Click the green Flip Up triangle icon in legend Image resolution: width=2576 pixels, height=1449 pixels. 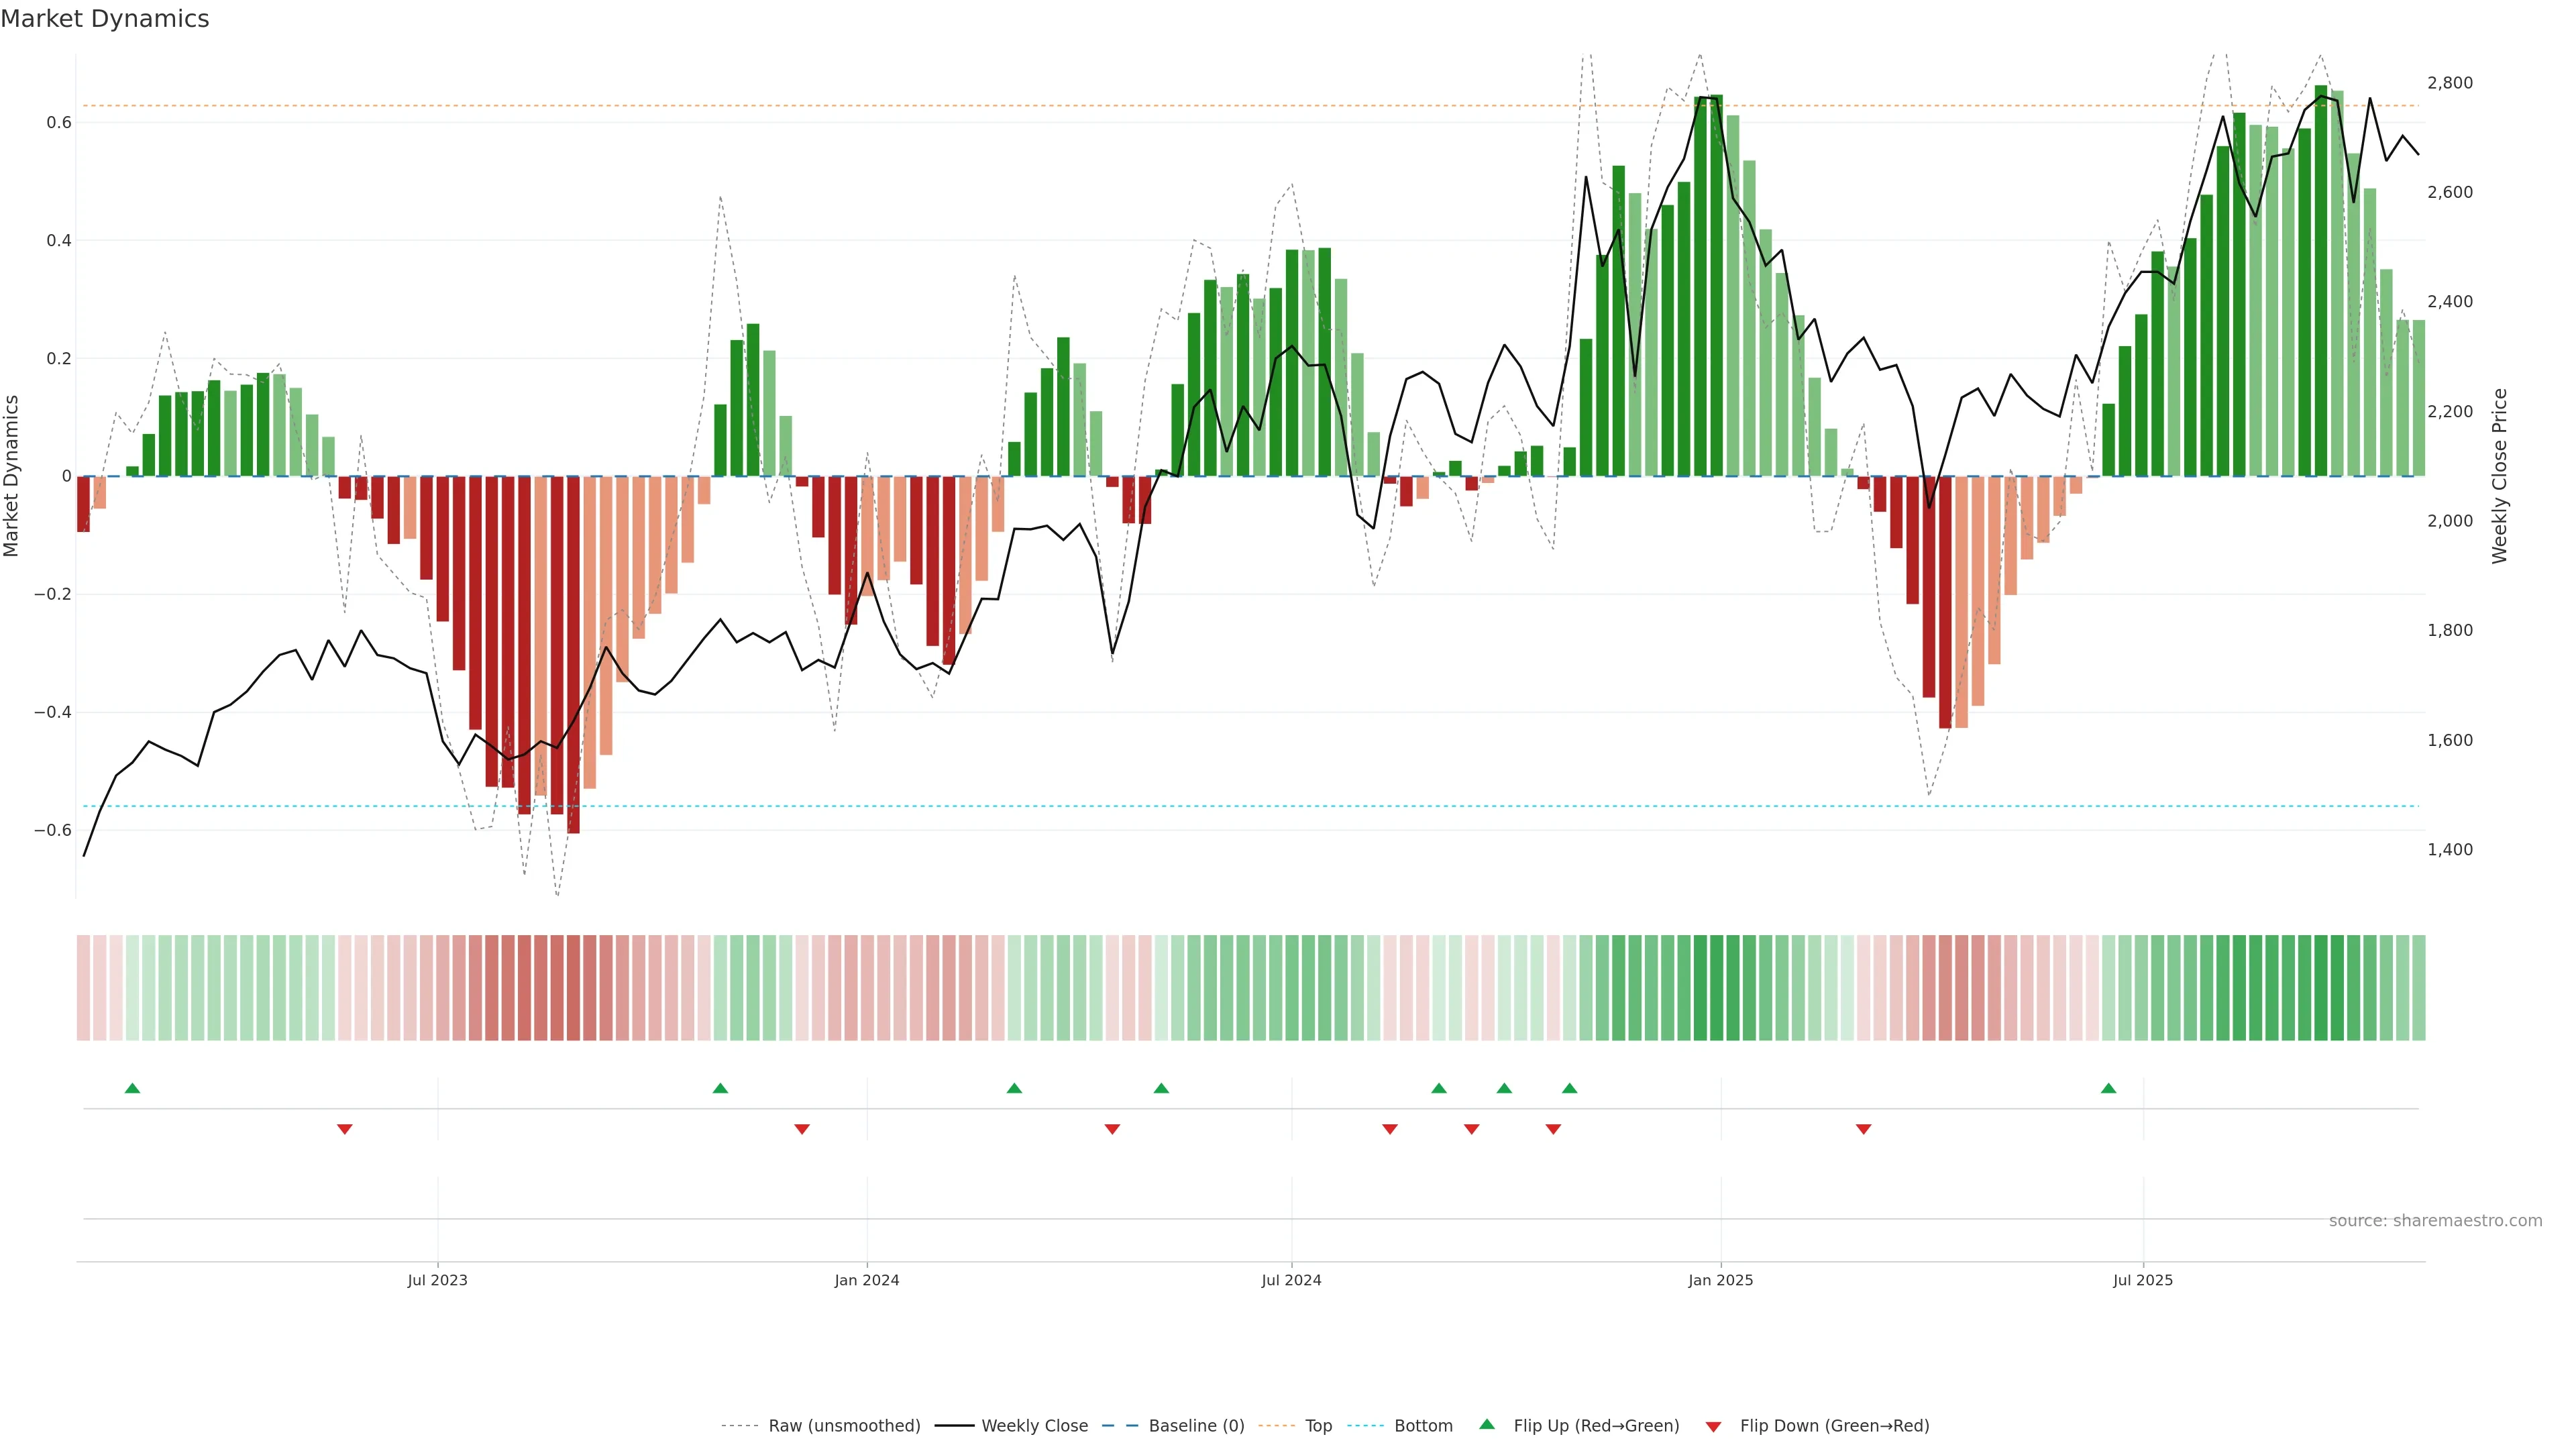pyautogui.click(x=1487, y=1424)
